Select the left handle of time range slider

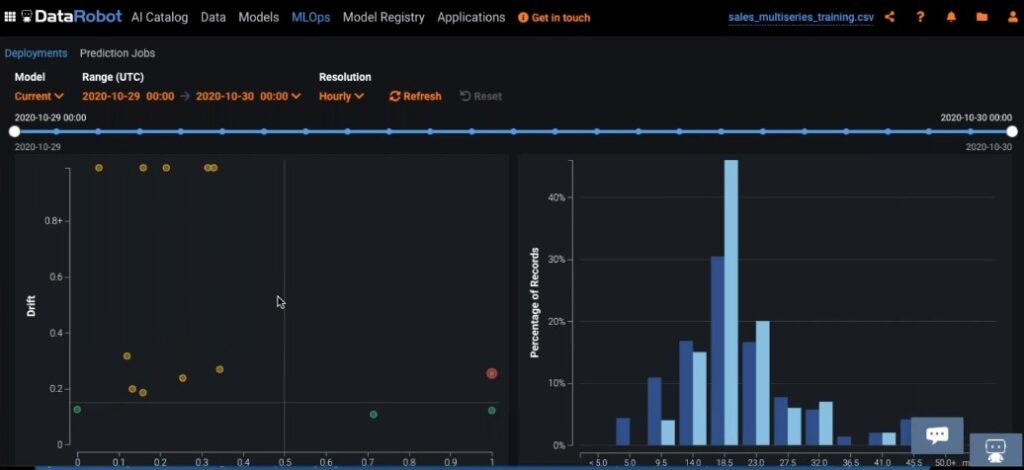(14, 131)
